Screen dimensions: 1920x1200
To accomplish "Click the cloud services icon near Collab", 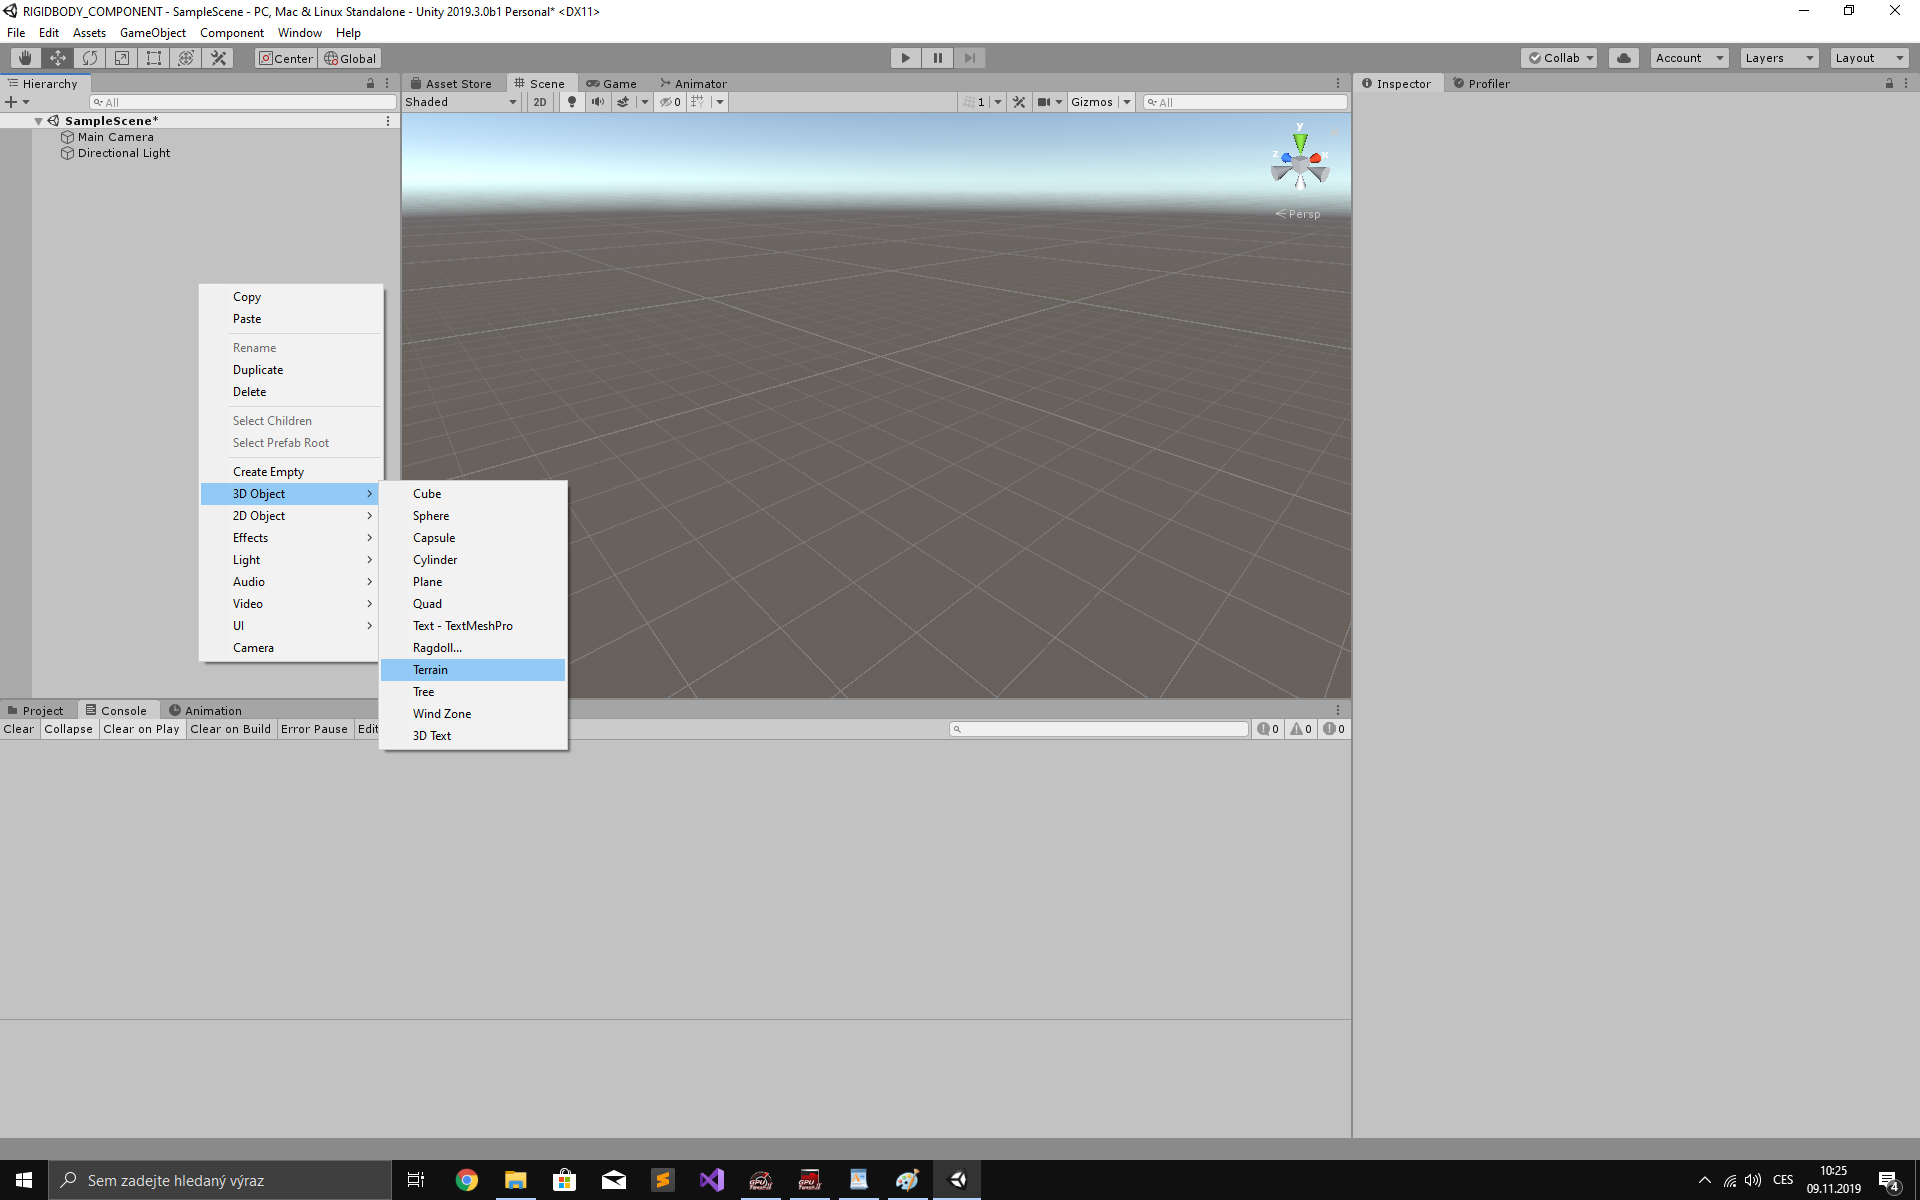I will (1622, 58).
